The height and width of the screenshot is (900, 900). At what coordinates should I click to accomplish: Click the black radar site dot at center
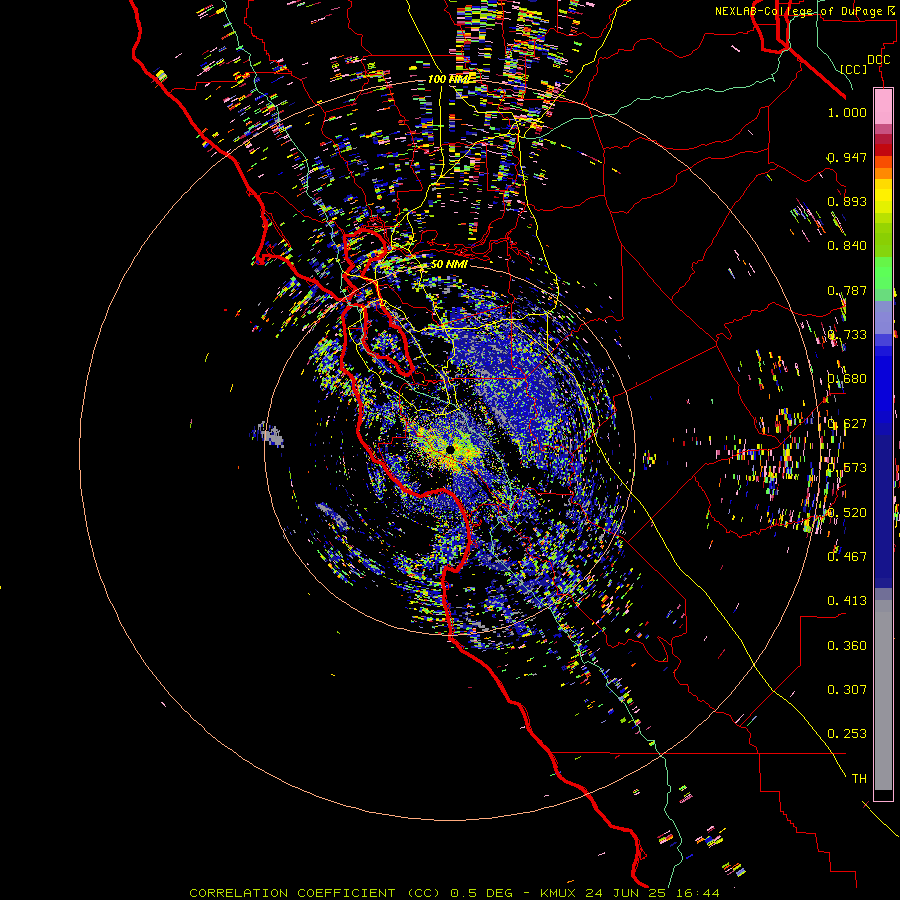coord(450,449)
